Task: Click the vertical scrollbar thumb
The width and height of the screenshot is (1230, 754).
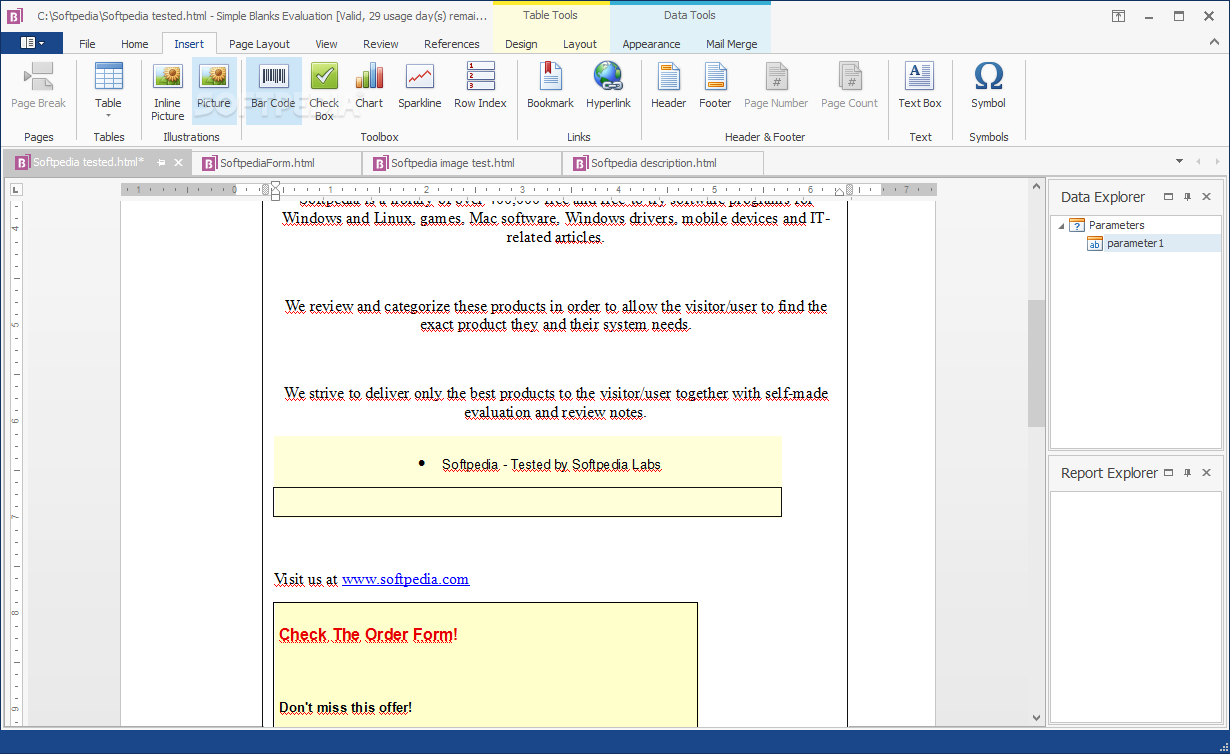Action: 1036,363
